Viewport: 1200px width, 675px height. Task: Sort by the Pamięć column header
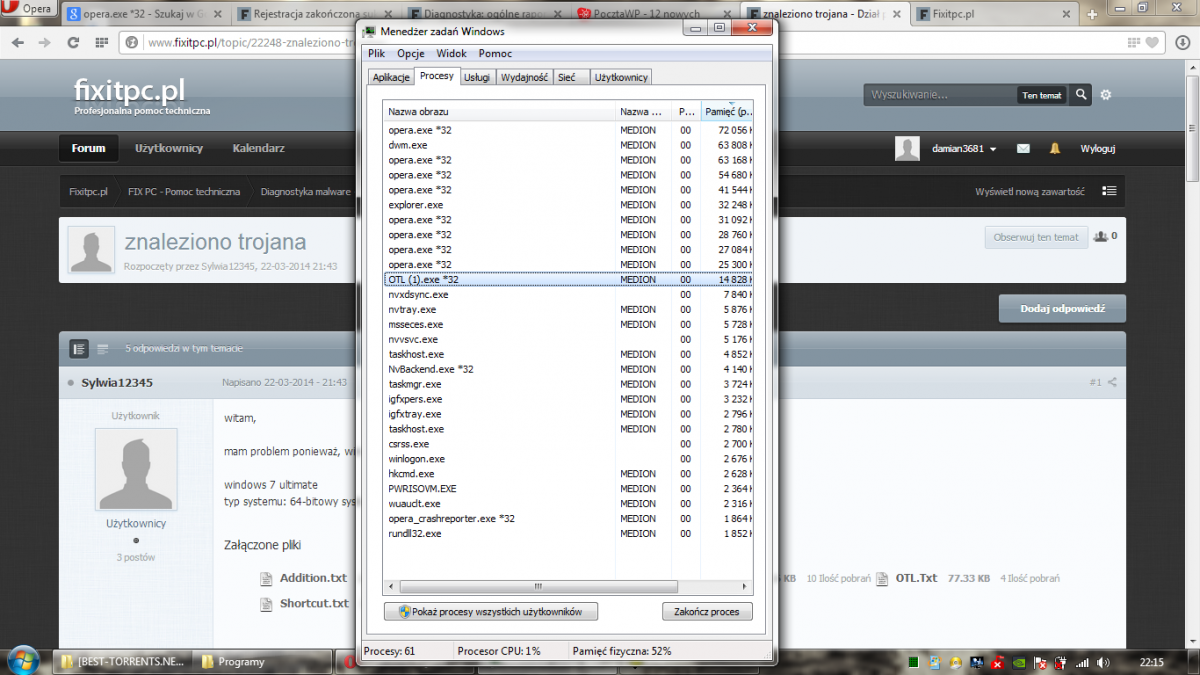[x=727, y=111]
